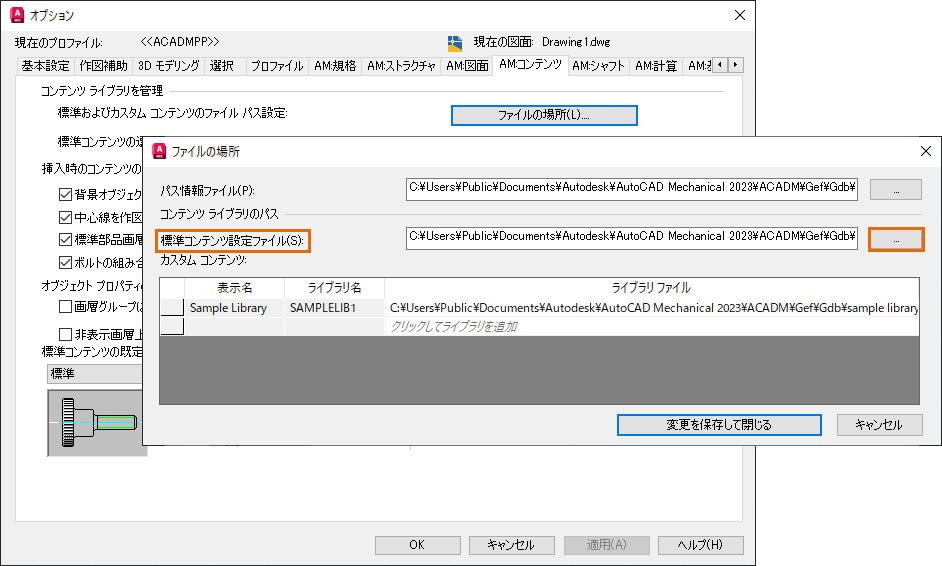942x566 pixels.
Task: Click the ライブラリ ファイル column header
Action: click(652, 288)
